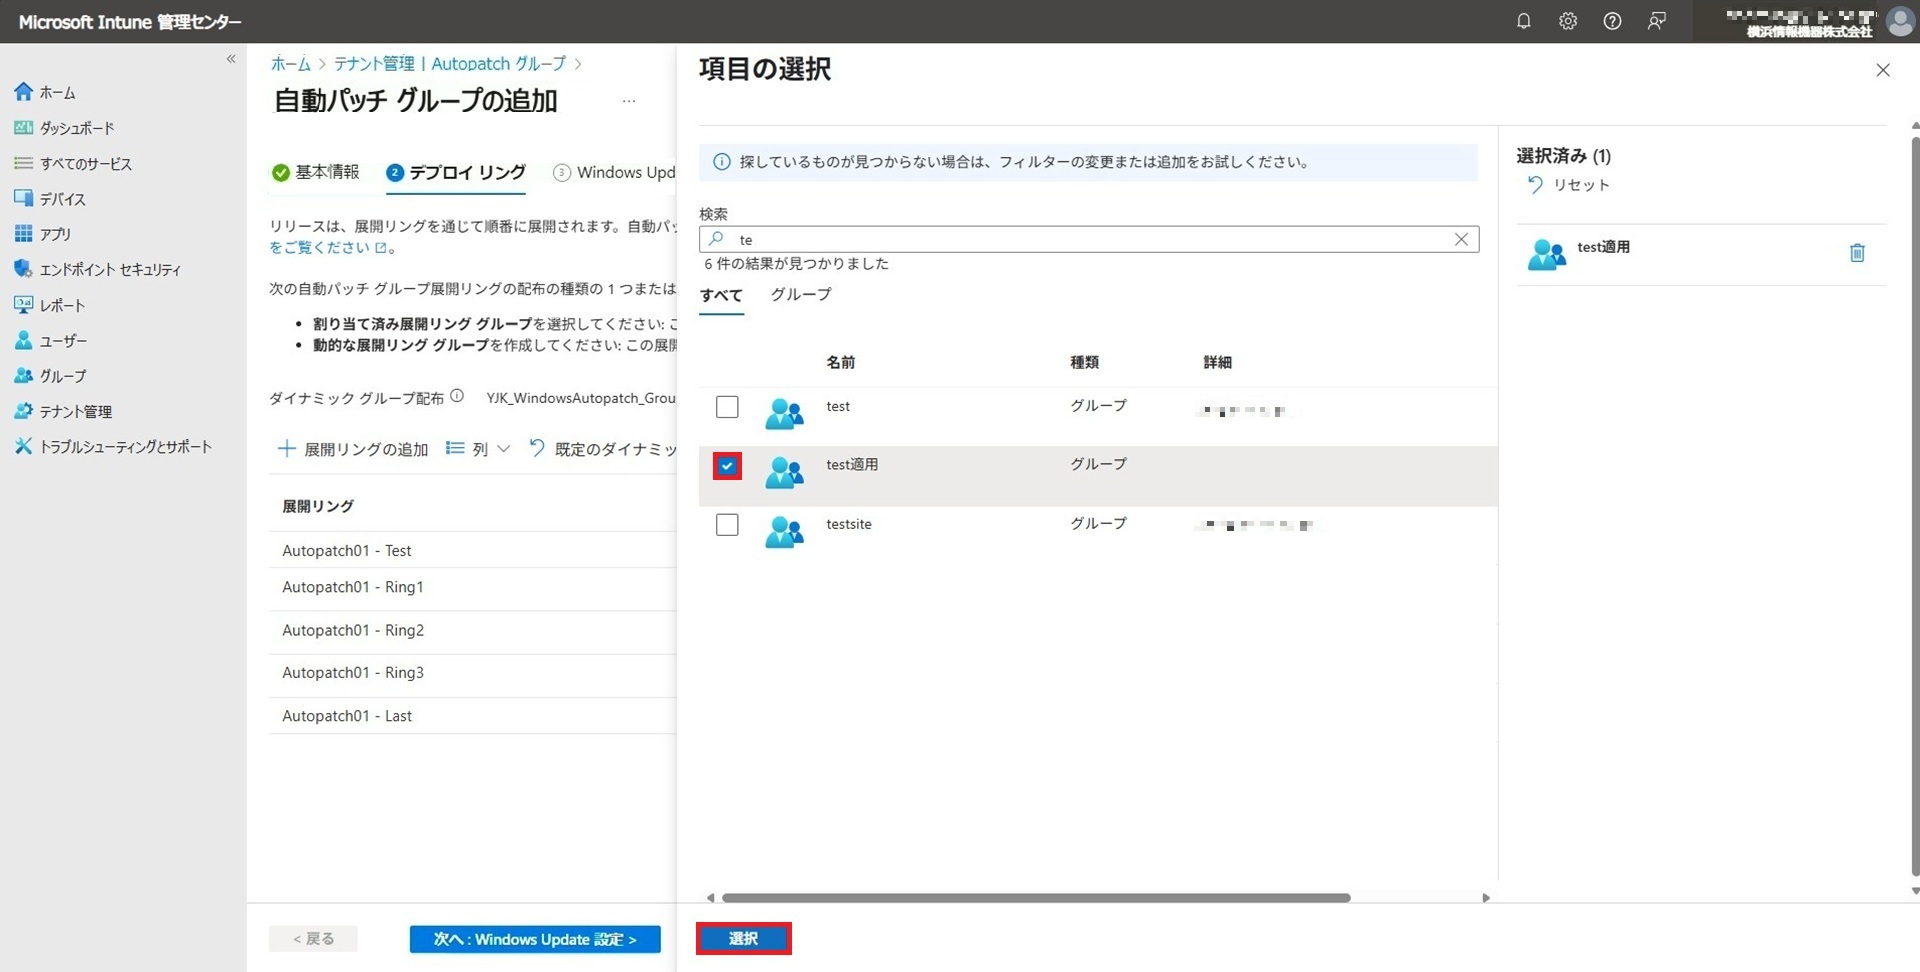Open テナント管理 in sidebar
The image size is (1920, 972).
click(x=63, y=411)
